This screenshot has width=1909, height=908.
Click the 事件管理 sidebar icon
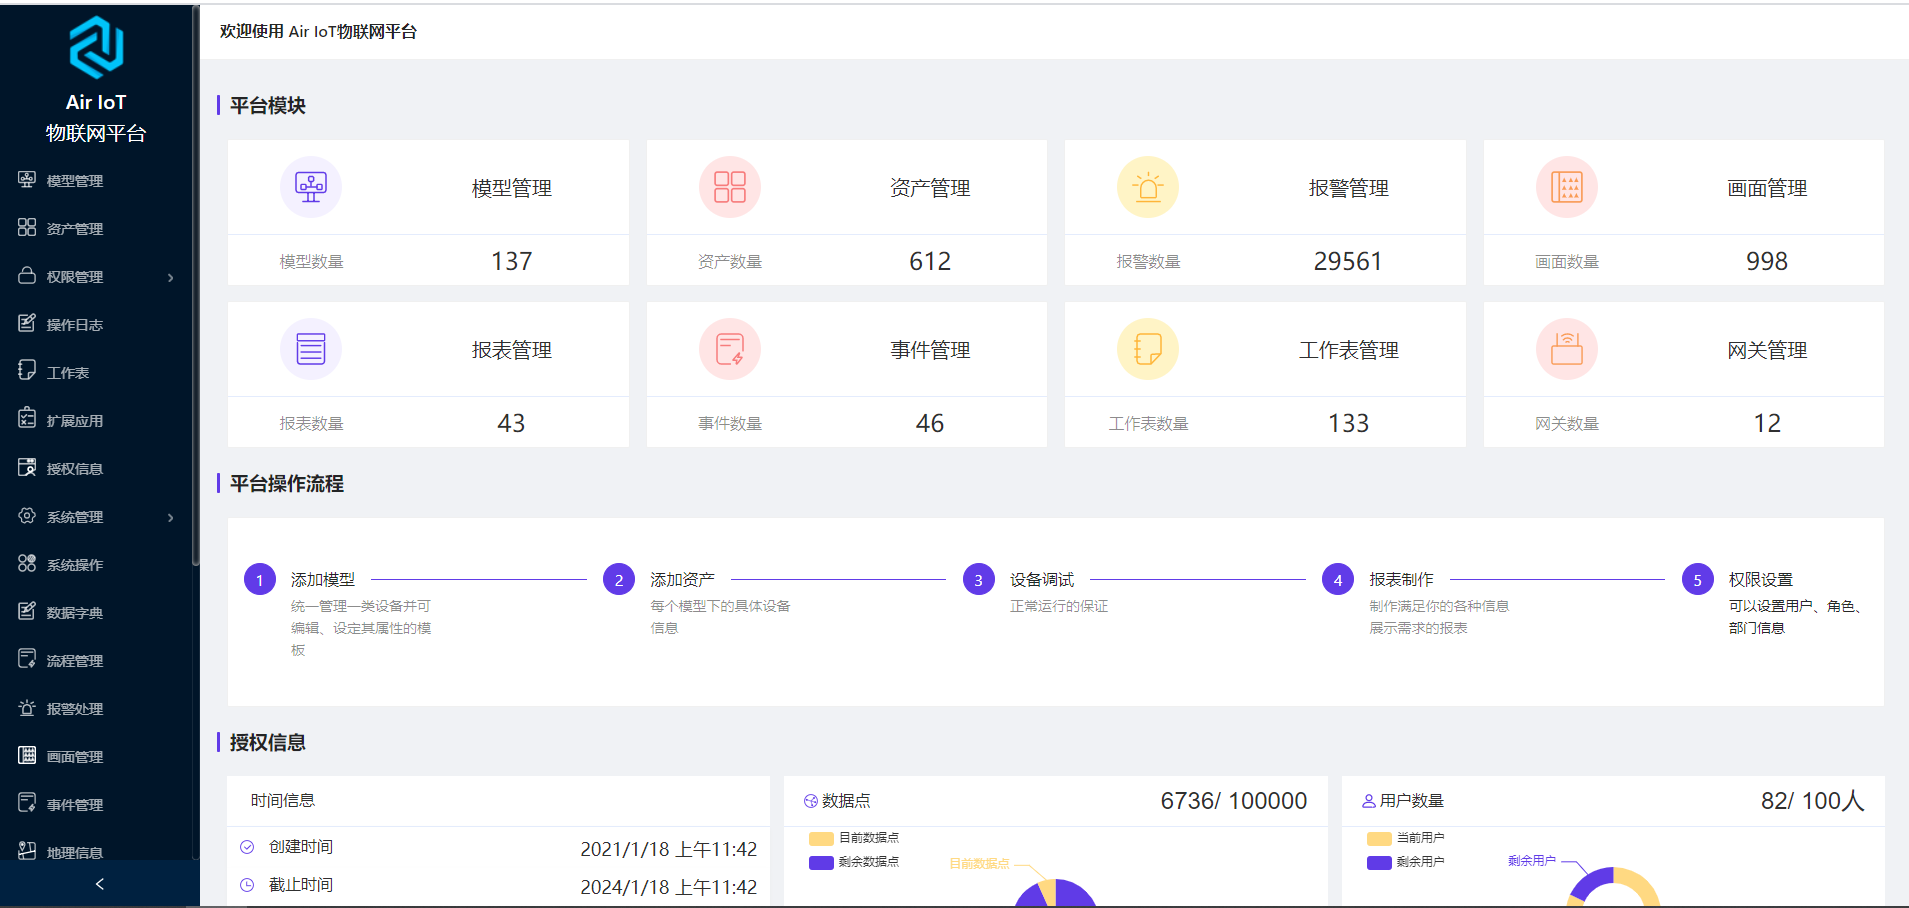[x=27, y=803]
